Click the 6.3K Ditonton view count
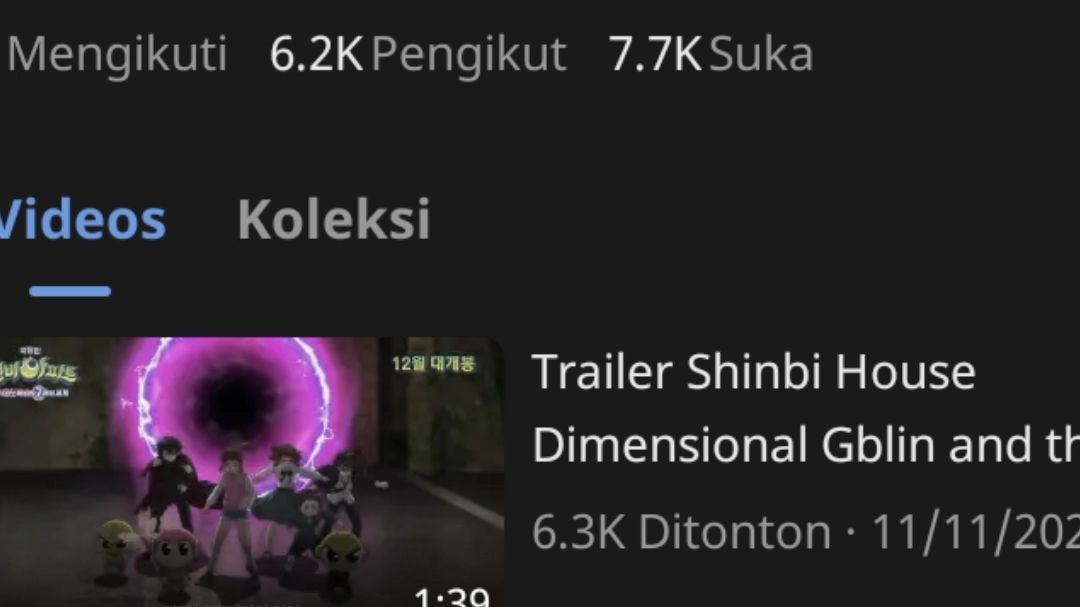Screen dimensions: 1080x607 [682, 532]
